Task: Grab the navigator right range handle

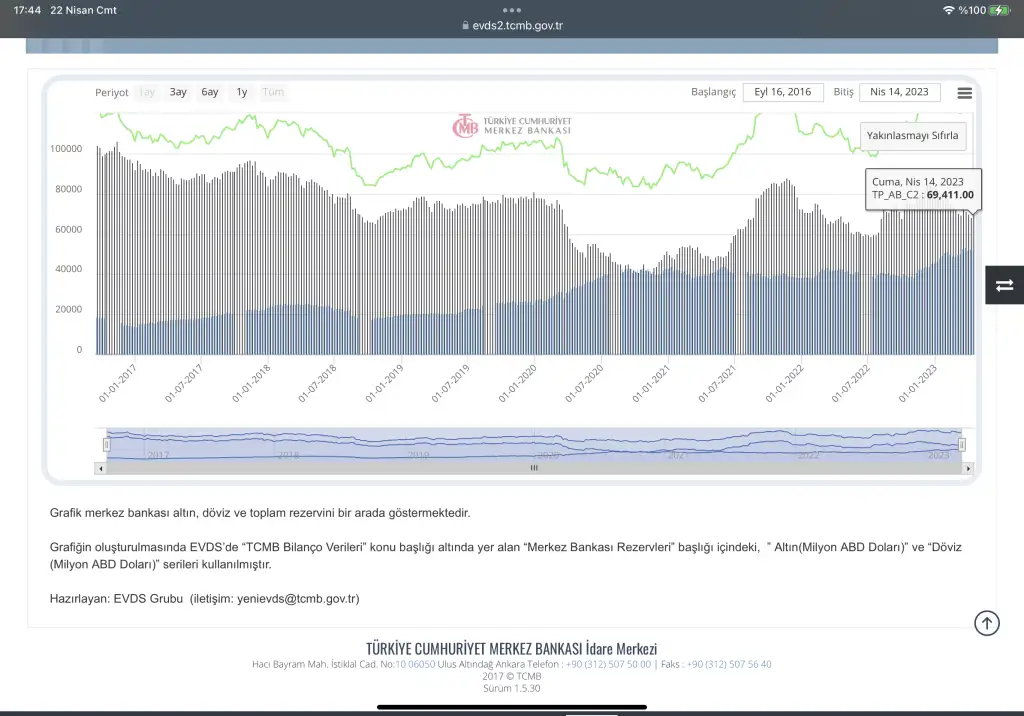Action: [961, 445]
